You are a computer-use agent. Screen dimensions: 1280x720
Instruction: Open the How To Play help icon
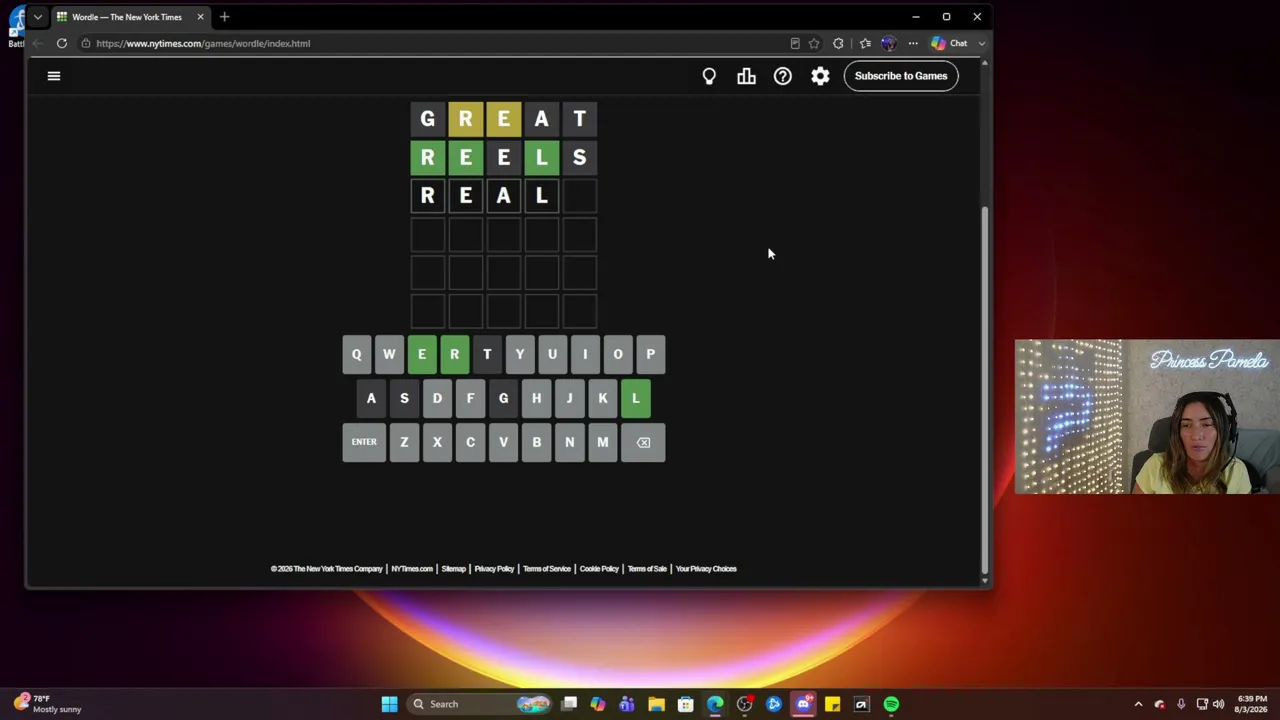(x=783, y=76)
